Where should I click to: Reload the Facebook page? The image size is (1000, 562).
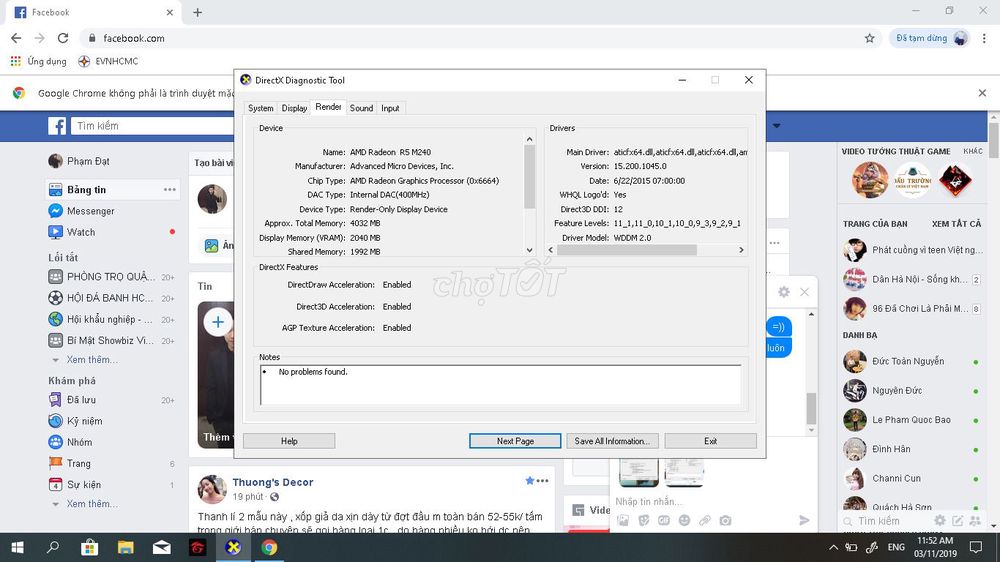(62, 38)
